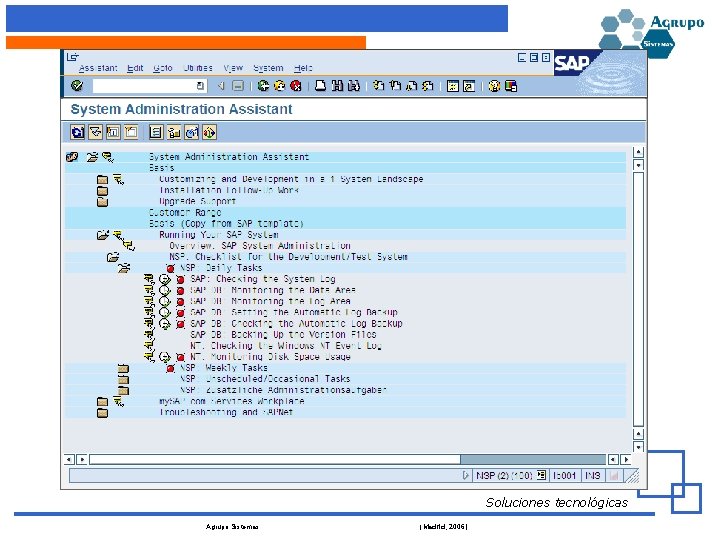Open the command field history dropdown
The image size is (720, 540).
(x=201, y=86)
